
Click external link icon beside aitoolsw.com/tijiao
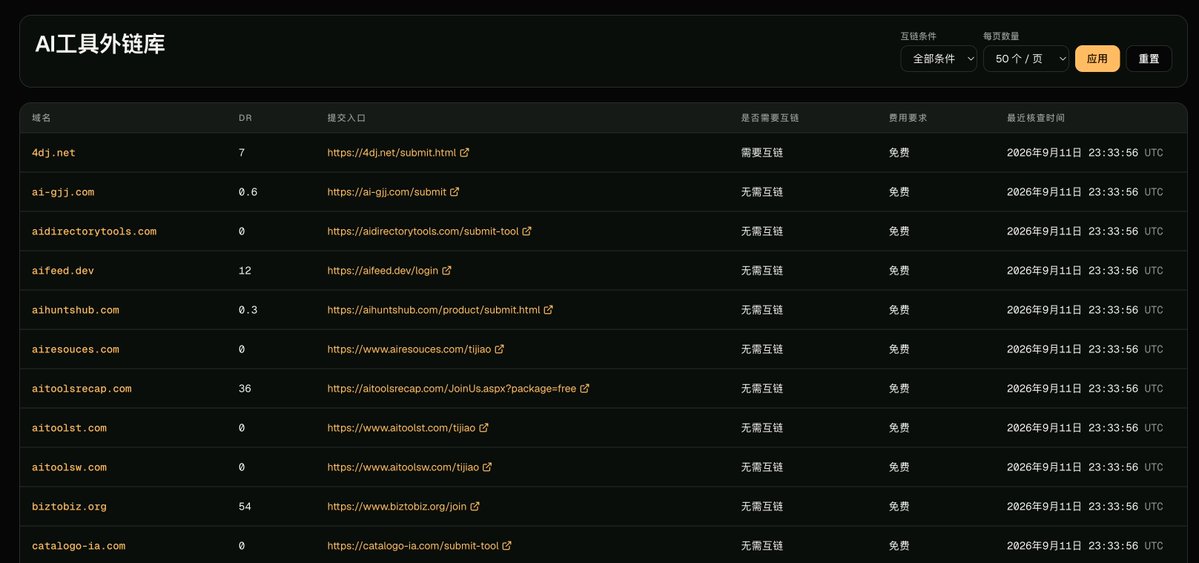[487, 467]
